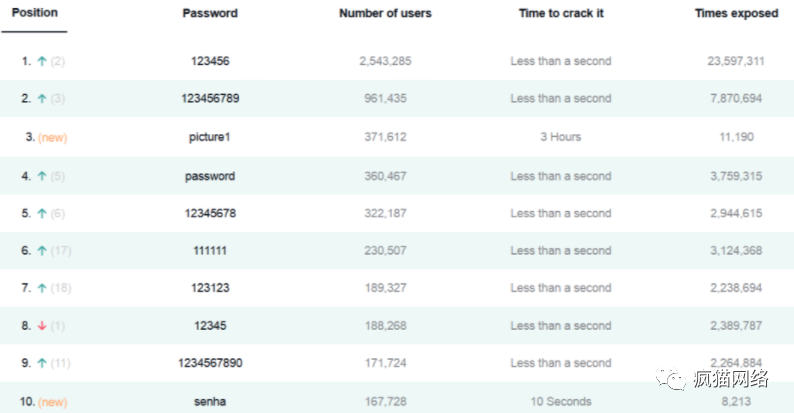Select the password 123456
Image resolution: width=794 pixels, height=413 pixels.
(x=210, y=61)
